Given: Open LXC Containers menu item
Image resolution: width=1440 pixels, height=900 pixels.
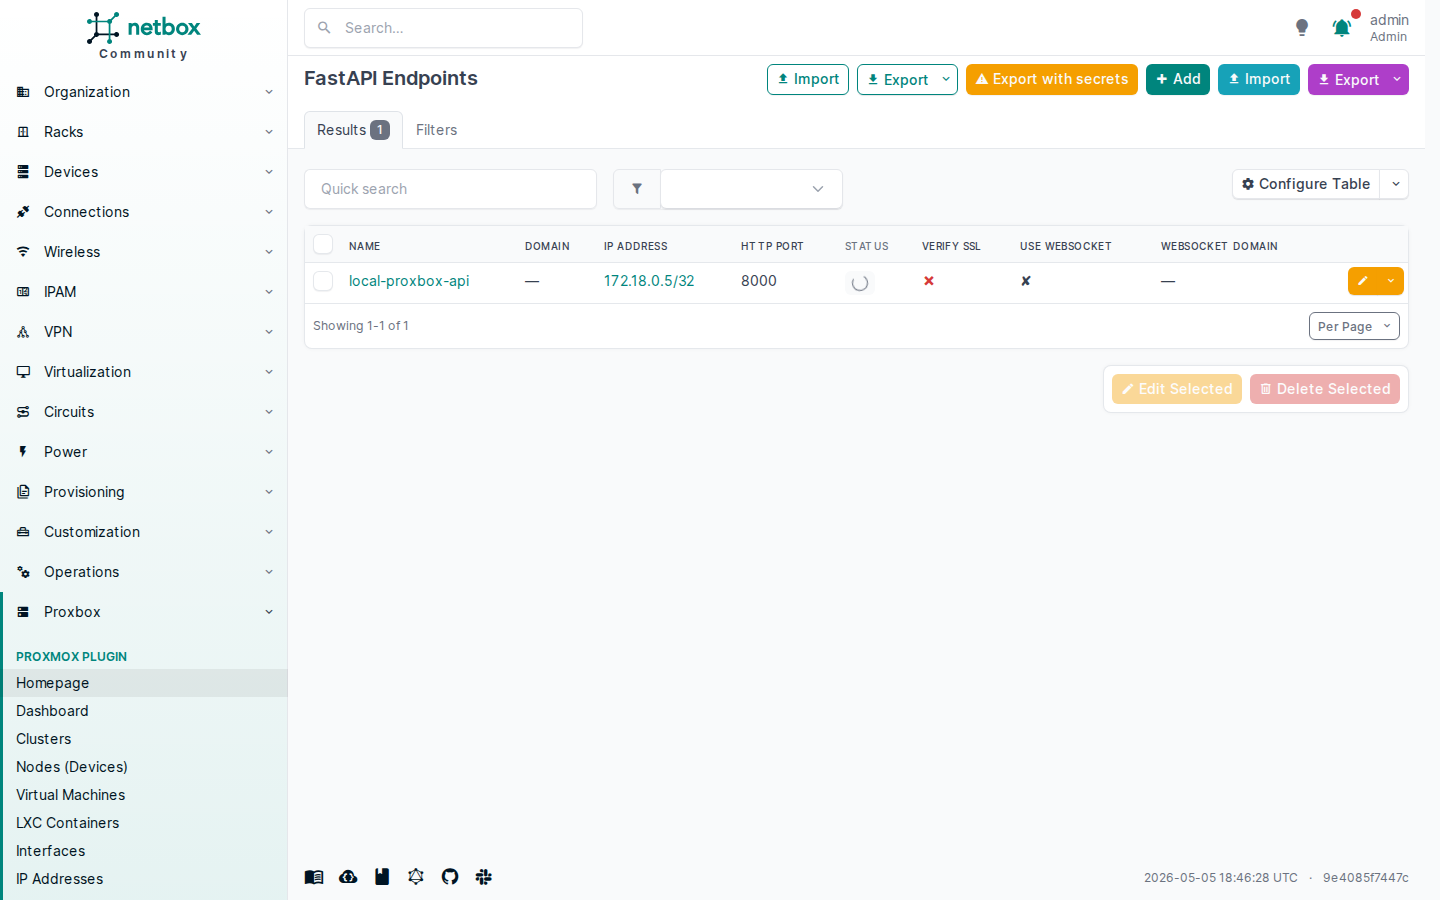Looking at the screenshot, I should pos(144,823).
